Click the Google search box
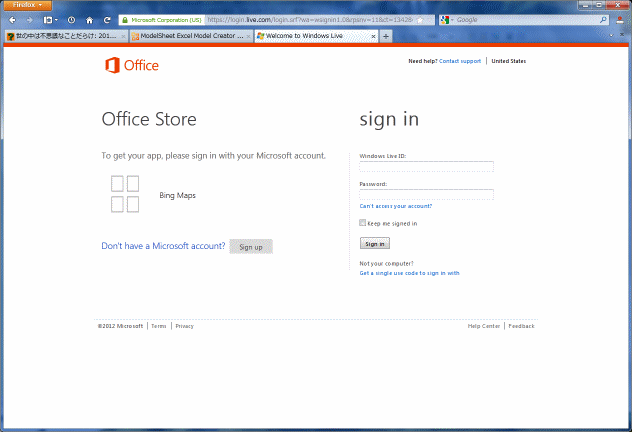632x432 pixels. pyautogui.click(x=526, y=20)
